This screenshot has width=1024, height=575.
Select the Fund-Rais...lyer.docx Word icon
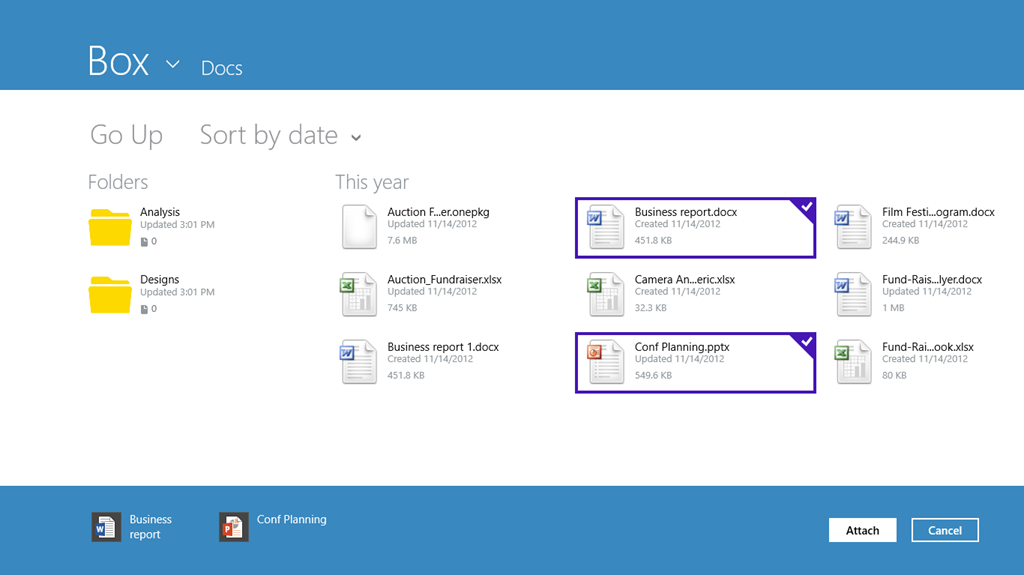(x=853, y=294)
